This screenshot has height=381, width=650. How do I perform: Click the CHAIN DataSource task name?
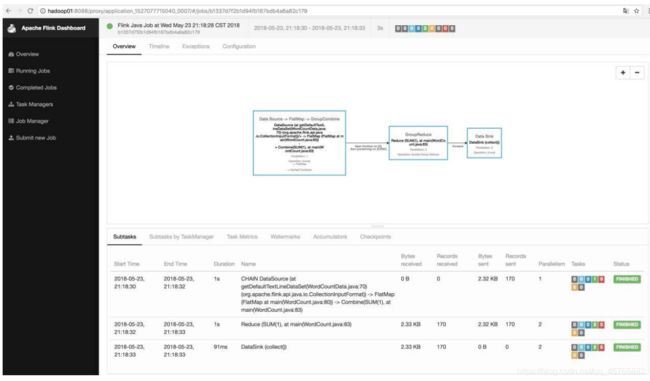pyautogui.click(x=318, y=294)
